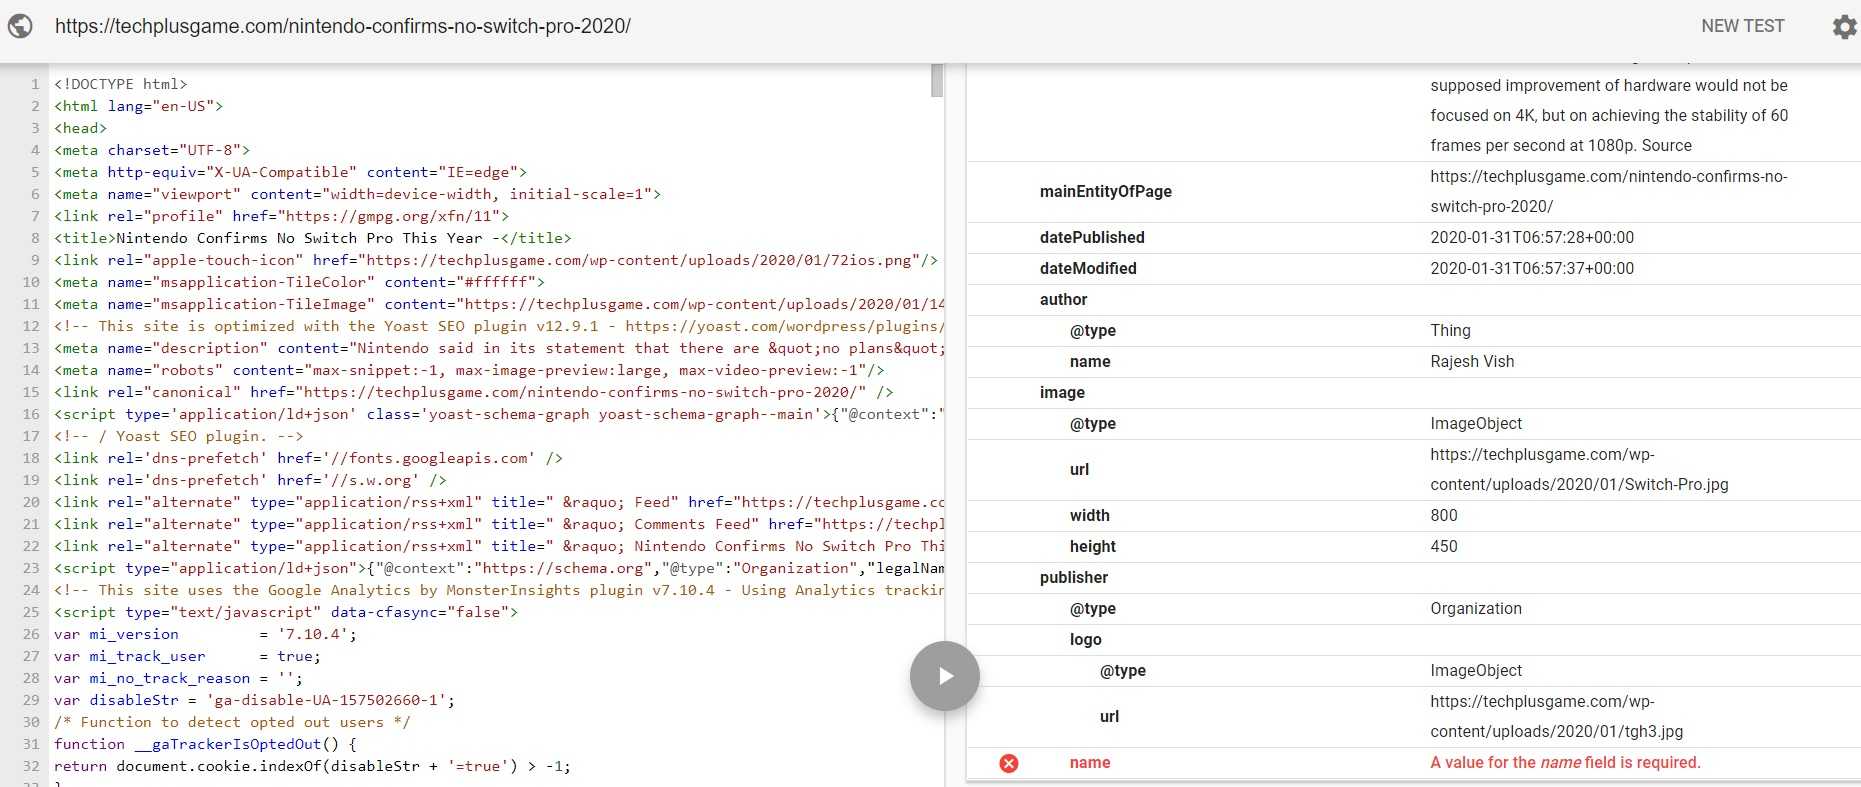
Task: Click line number 16 in the gutter
Action: pos(31,414)
